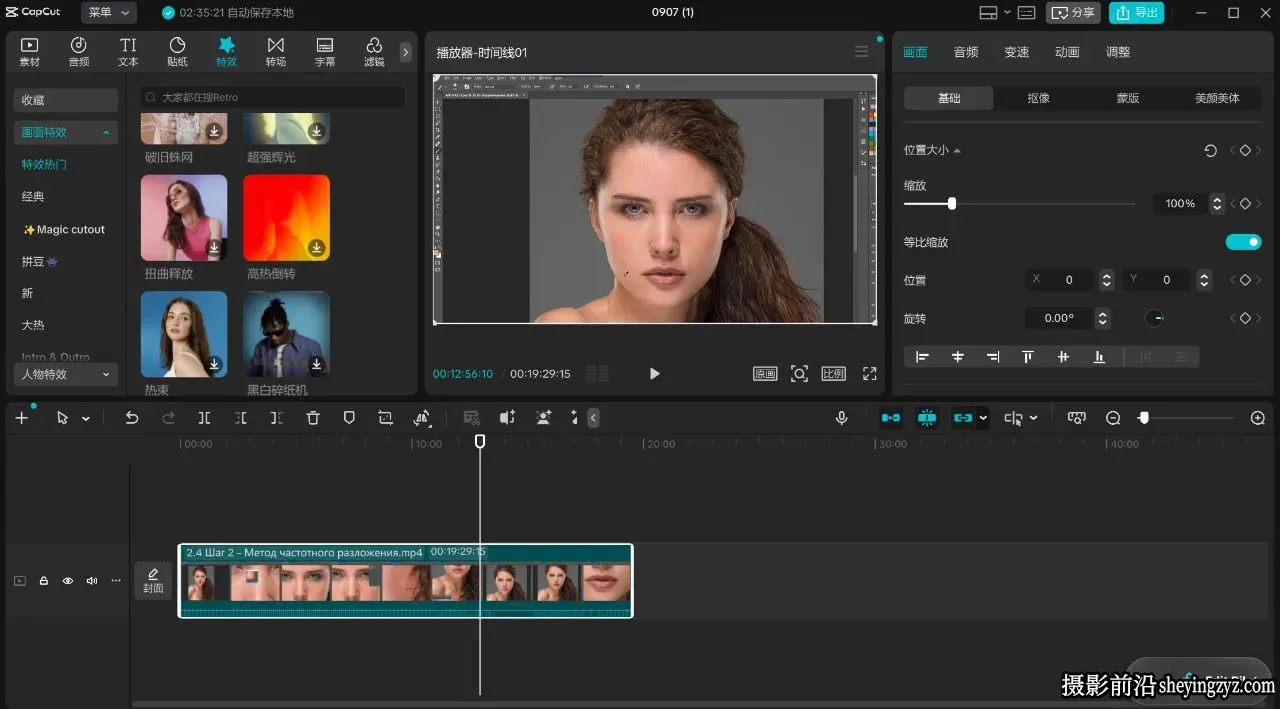Click the player focus frame icon
Screen dimensions: 1280x709
click(x=799, y=373)
